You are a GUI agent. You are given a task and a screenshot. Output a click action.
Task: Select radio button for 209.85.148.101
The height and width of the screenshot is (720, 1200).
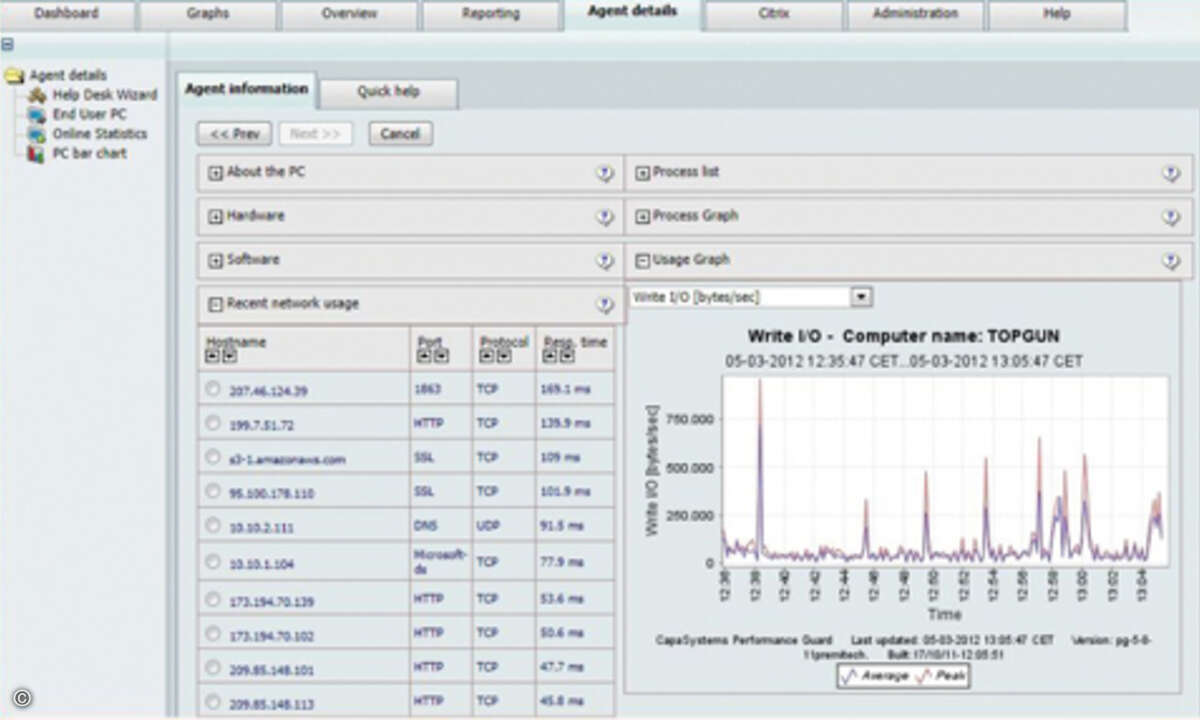pyautogui.click(x=213, y=666)
